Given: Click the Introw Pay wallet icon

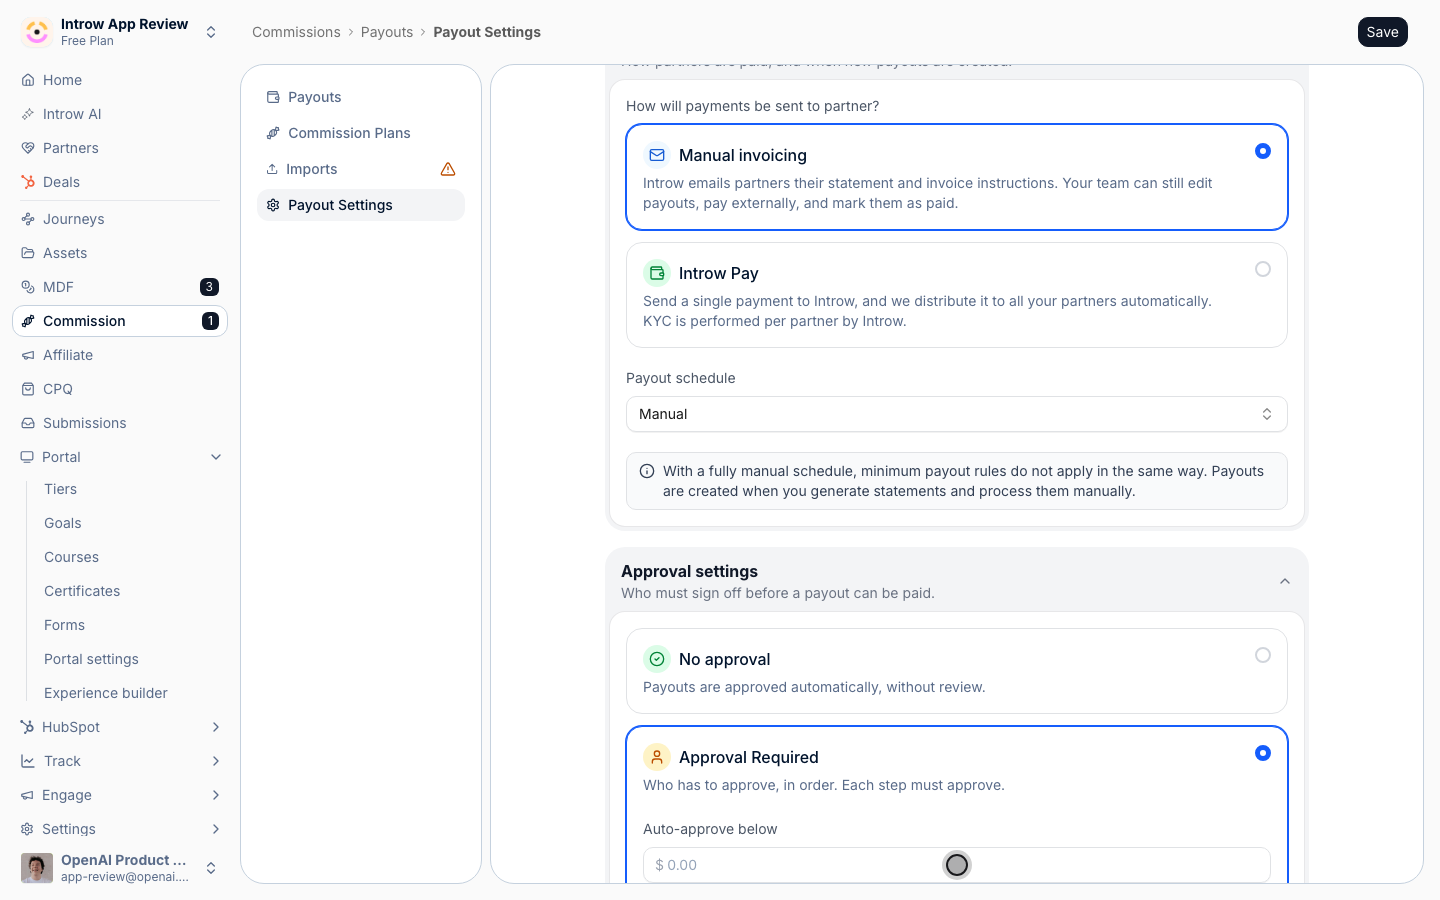Looking at the screenshot, I should pyautogui.click(x=657, y=273).
